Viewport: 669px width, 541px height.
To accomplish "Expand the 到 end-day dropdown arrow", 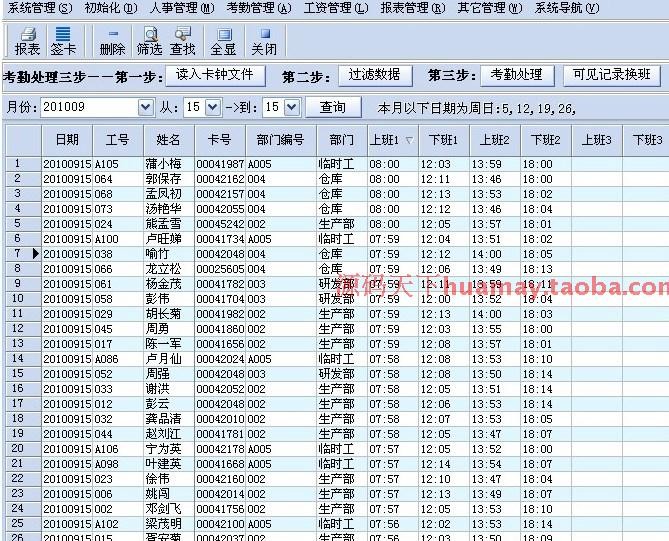I will (292, 107).
